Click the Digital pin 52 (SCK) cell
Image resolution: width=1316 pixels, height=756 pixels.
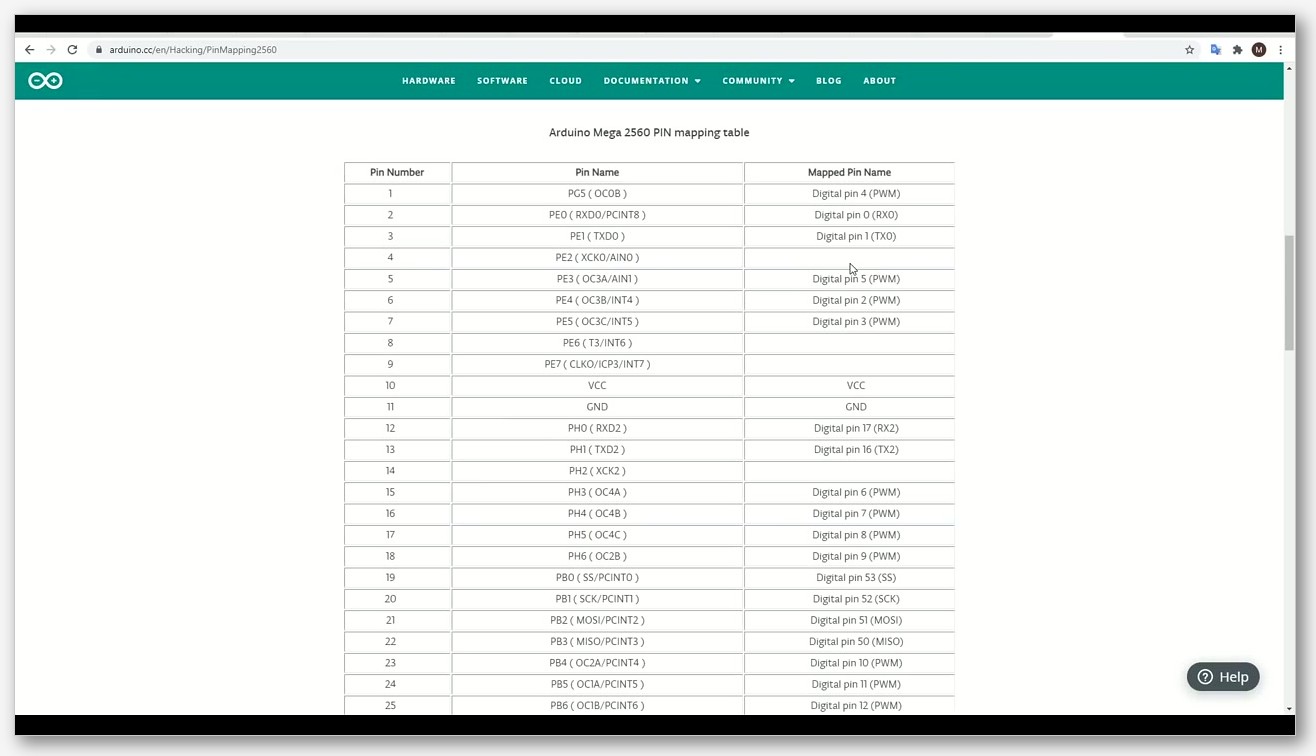coord(849,599)
